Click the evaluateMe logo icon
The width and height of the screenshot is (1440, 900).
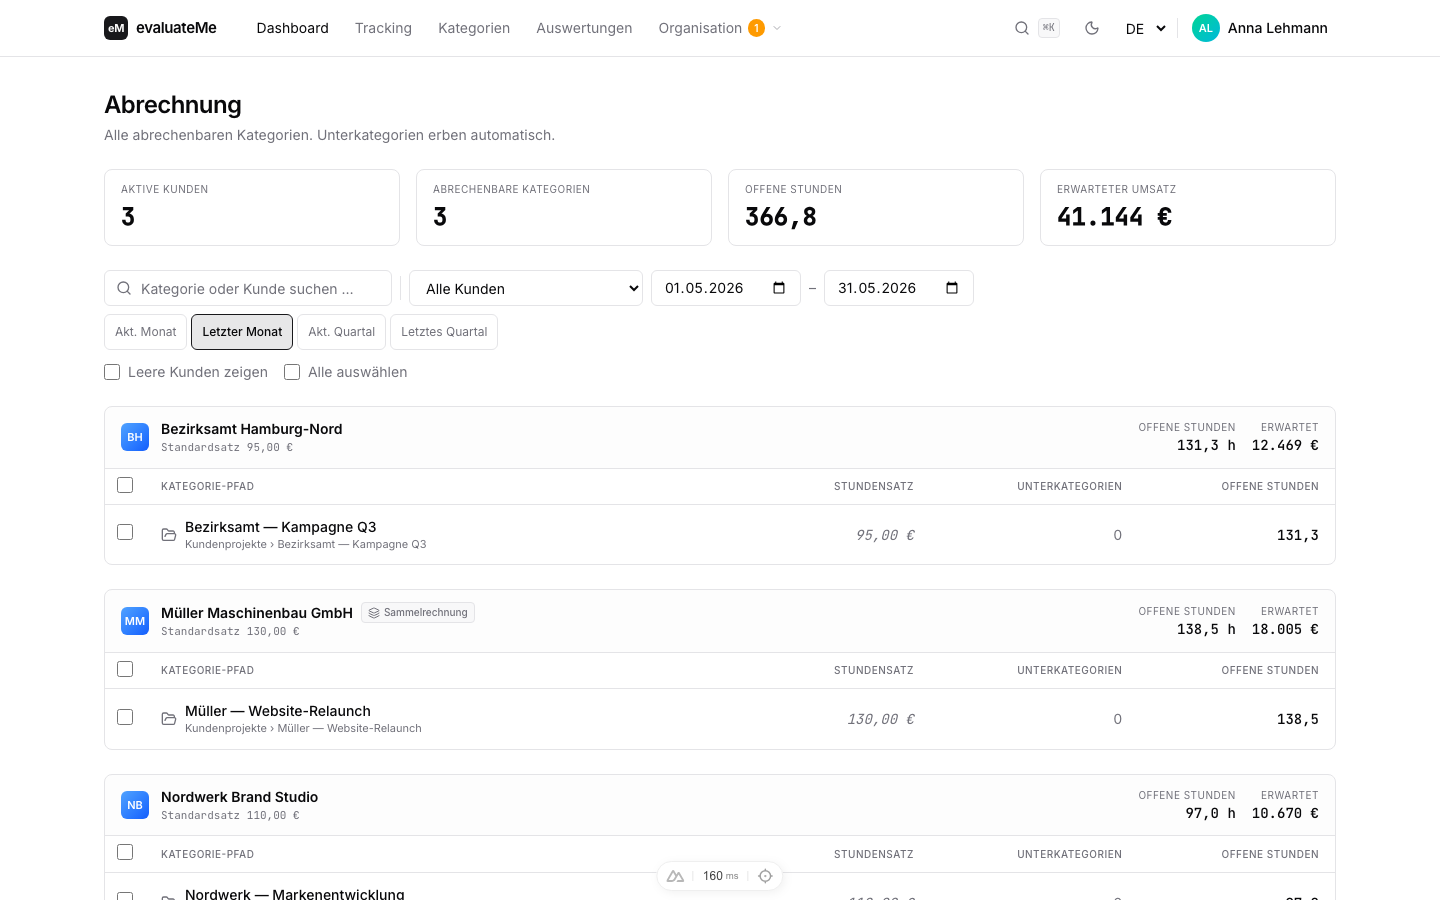click(x=116, y=28)
